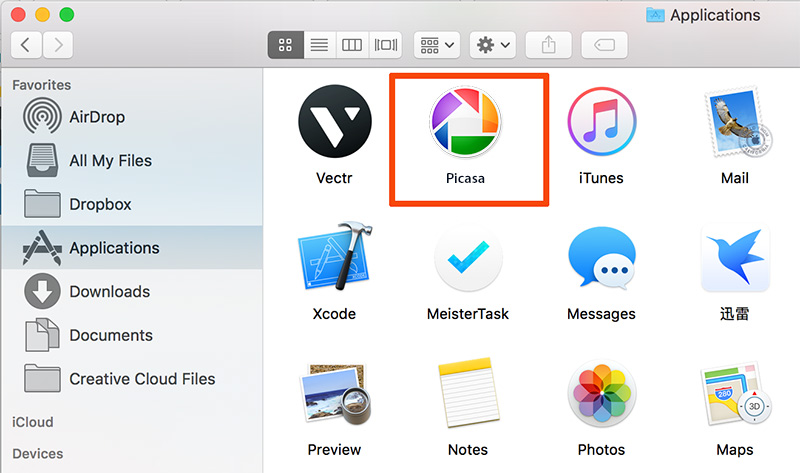The width and height of the screenshot is (800, 473).
Task: Switch to Cover Flow view
Action: tap(386, 45)
